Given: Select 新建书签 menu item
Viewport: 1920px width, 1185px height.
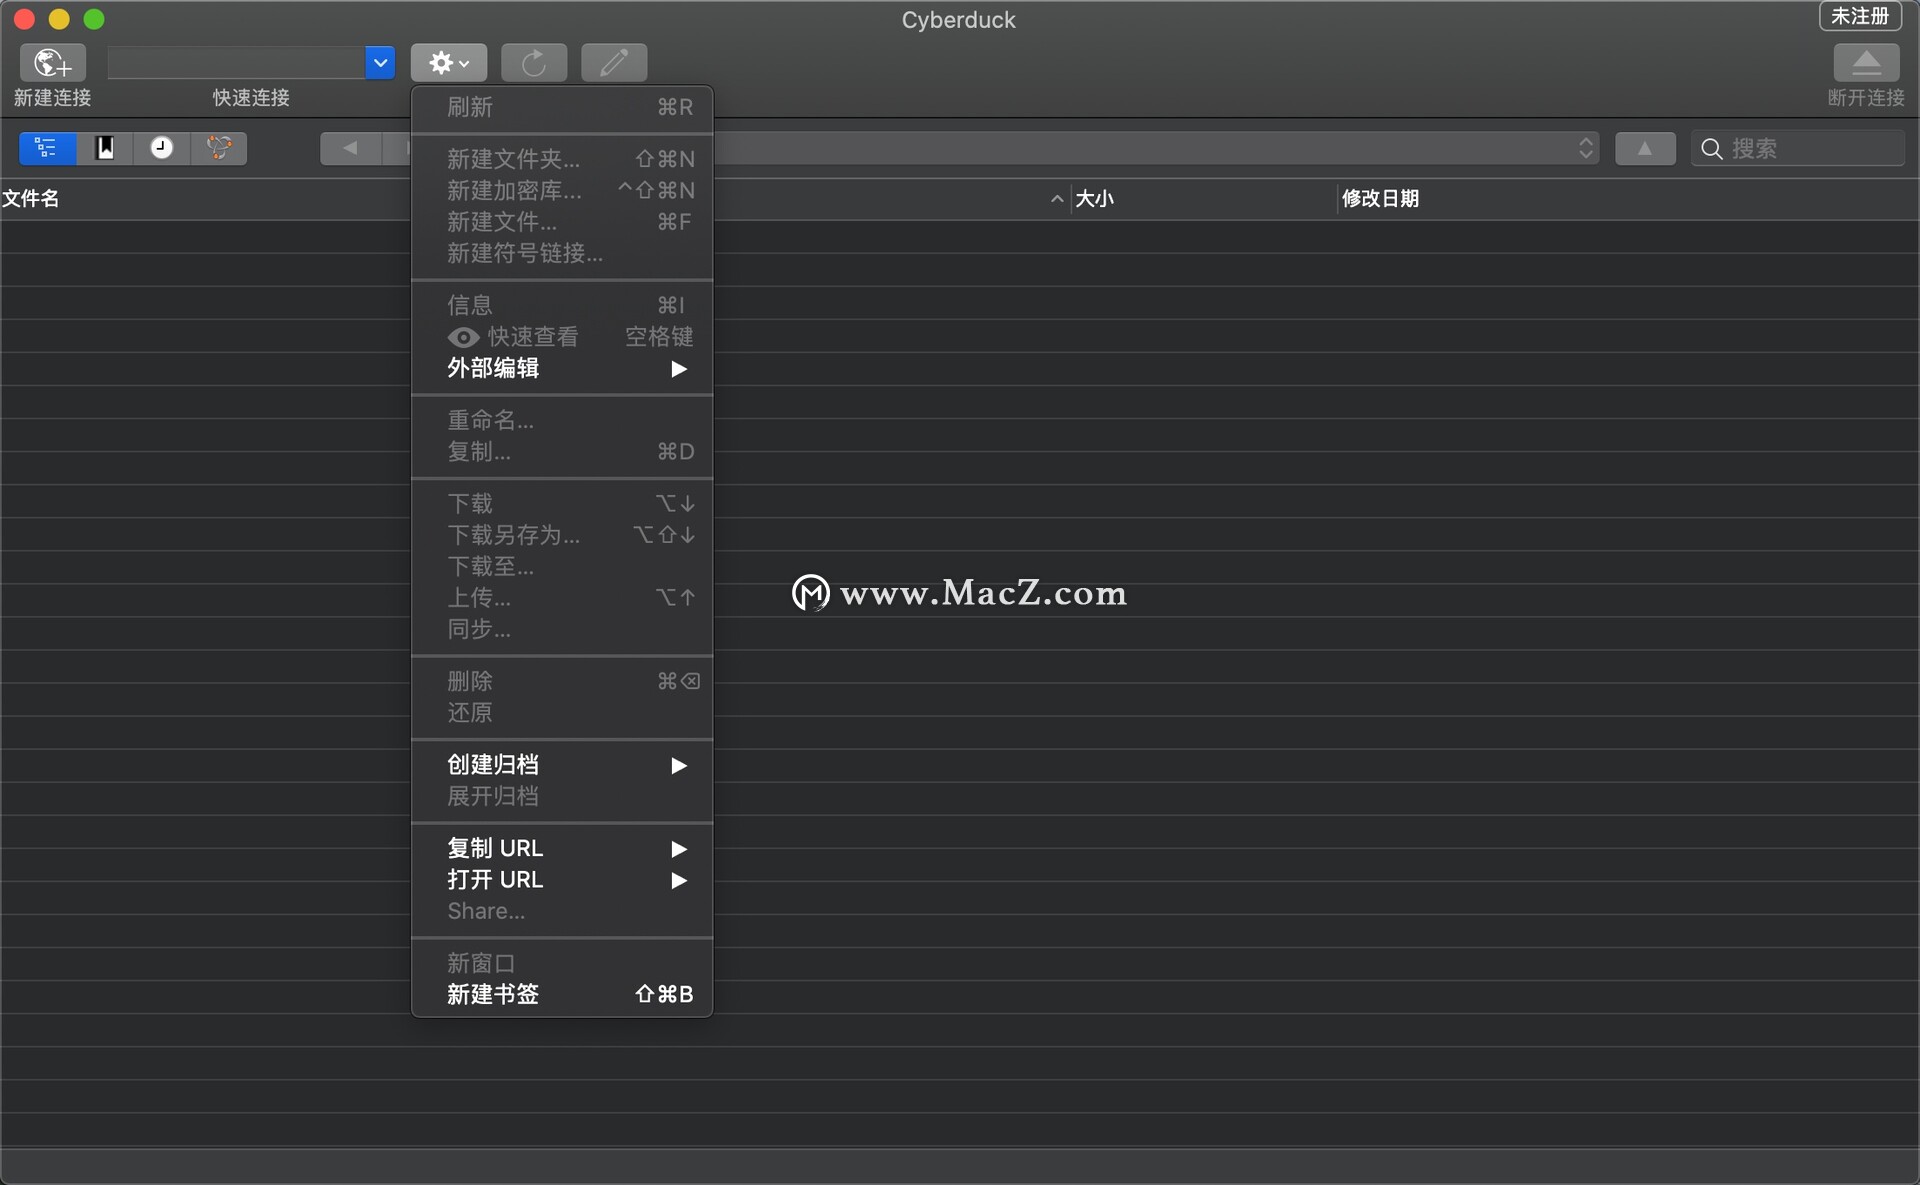Looking at the screenshot, I should (x=562, y=994).
